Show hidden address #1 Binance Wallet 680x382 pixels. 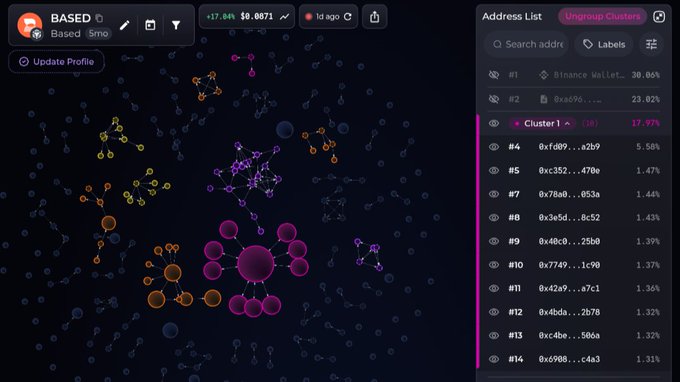(494, 75)
